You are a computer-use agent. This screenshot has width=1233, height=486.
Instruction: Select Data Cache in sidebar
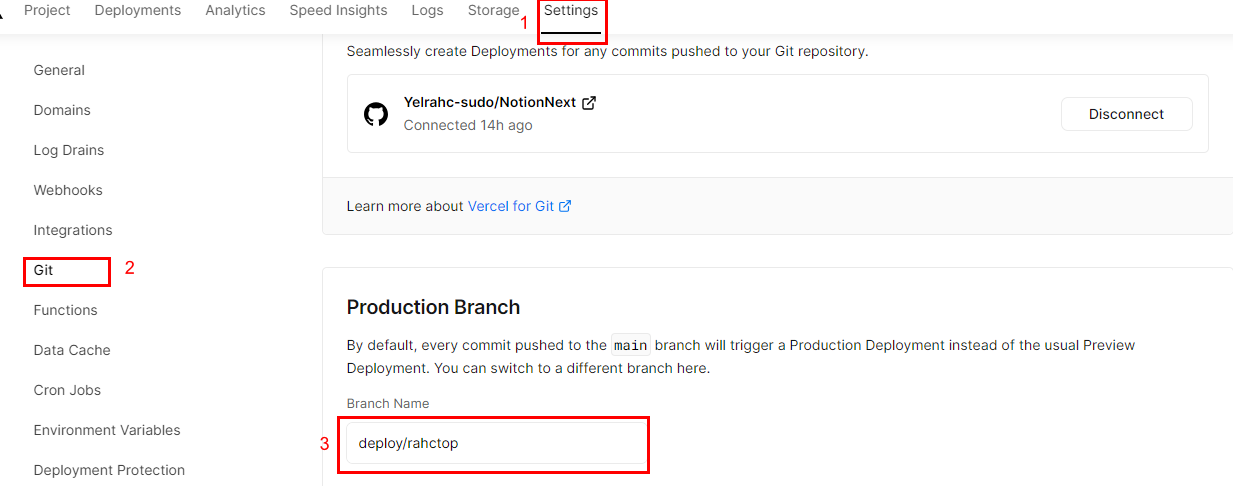pos(72,350)
